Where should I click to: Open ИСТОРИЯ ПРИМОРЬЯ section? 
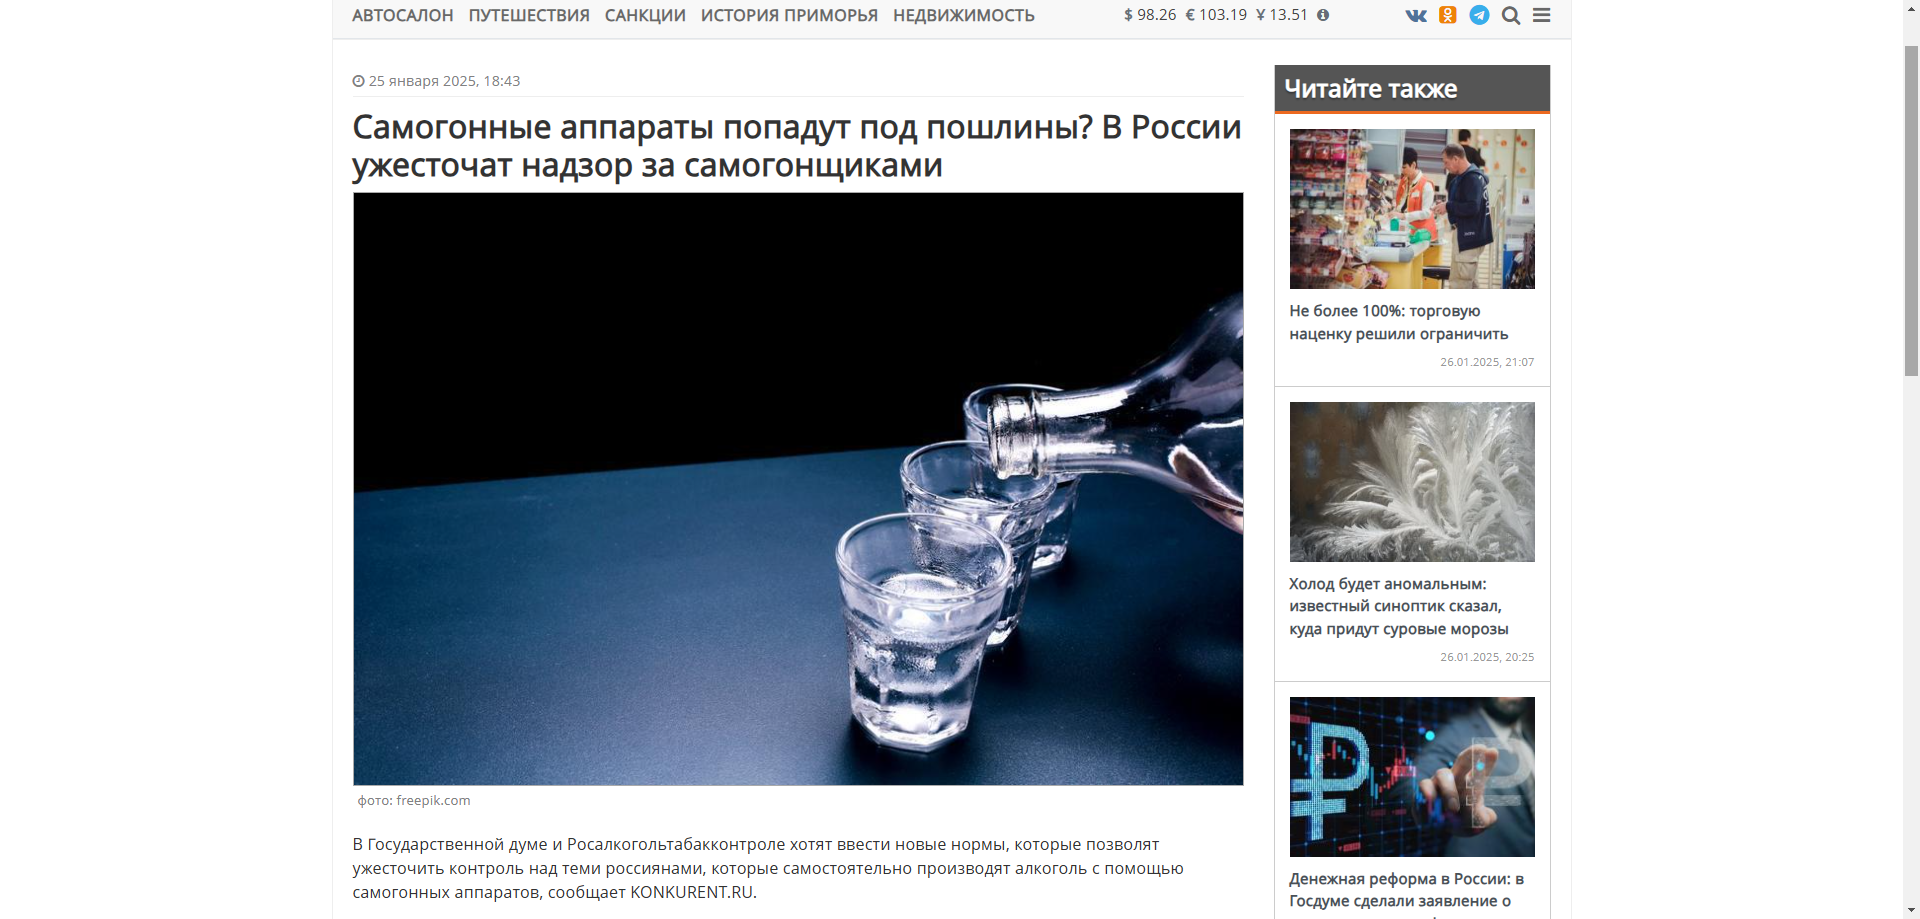click(x=789, y=16)
